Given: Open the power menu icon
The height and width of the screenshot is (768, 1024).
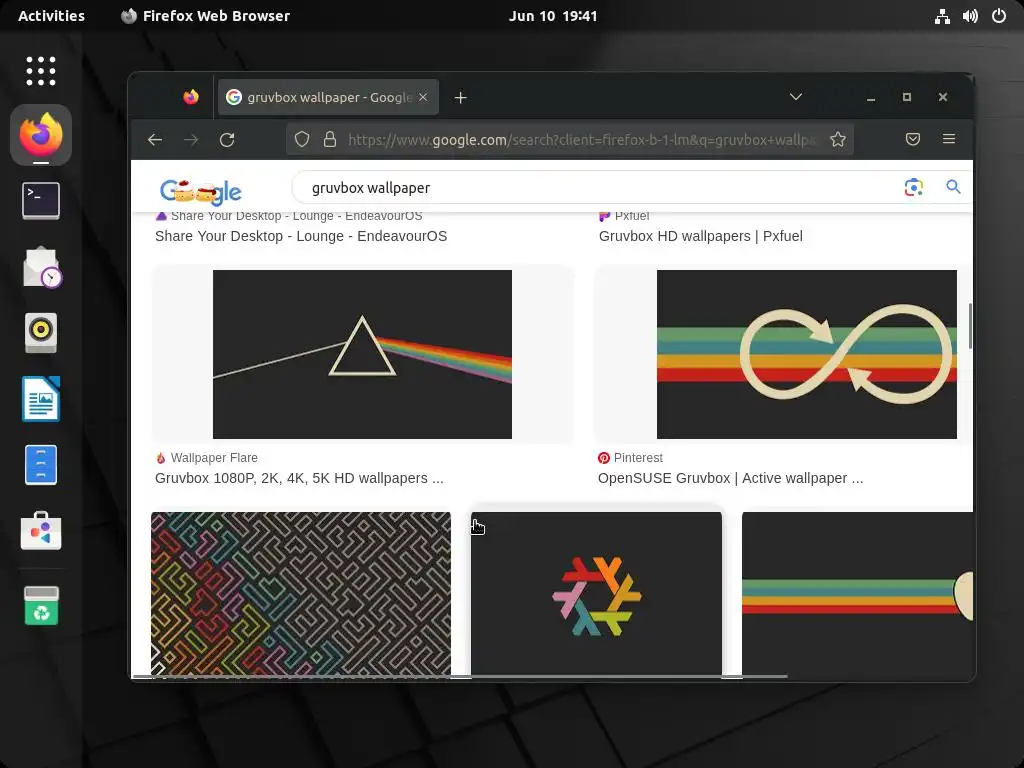Looking at the screenshot, I should (999, 16).
